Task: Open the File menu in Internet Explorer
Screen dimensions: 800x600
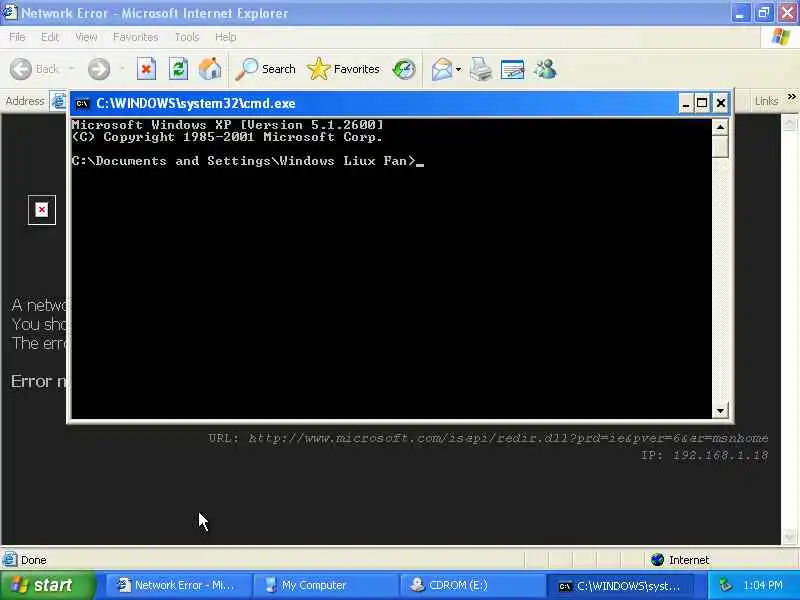Action: point(17,37)
